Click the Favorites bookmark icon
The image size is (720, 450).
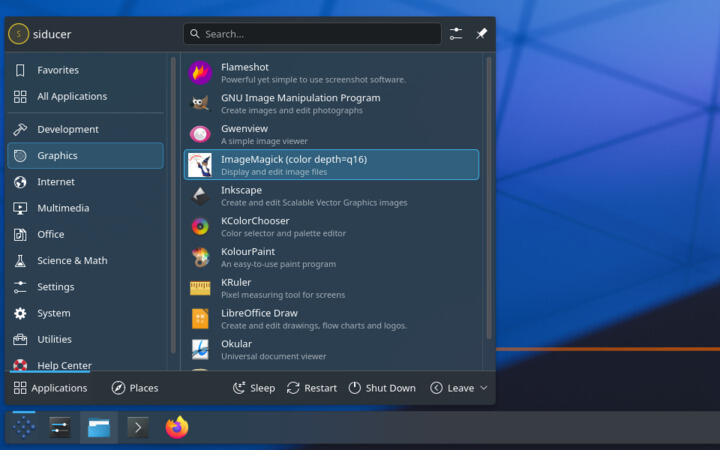(x=20, y=70)
